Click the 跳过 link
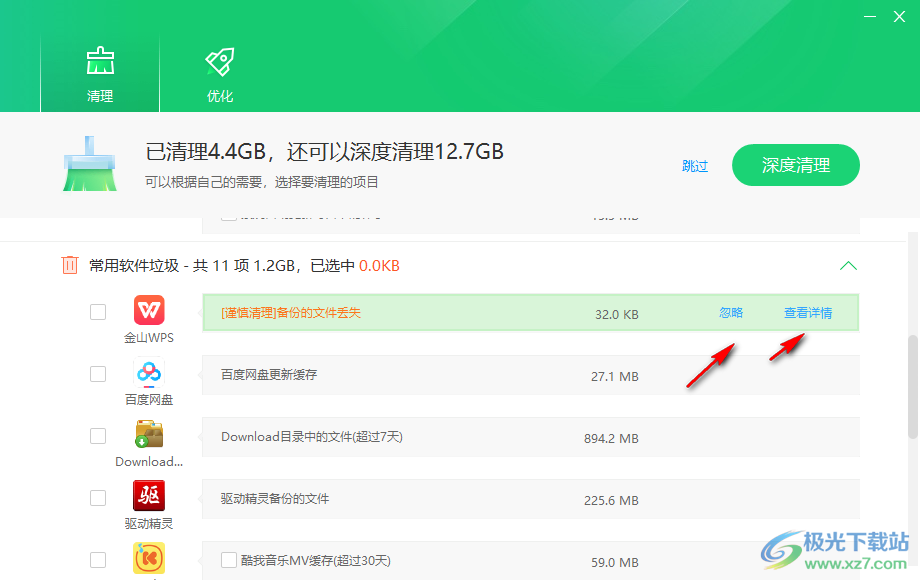 coord(695,166)
